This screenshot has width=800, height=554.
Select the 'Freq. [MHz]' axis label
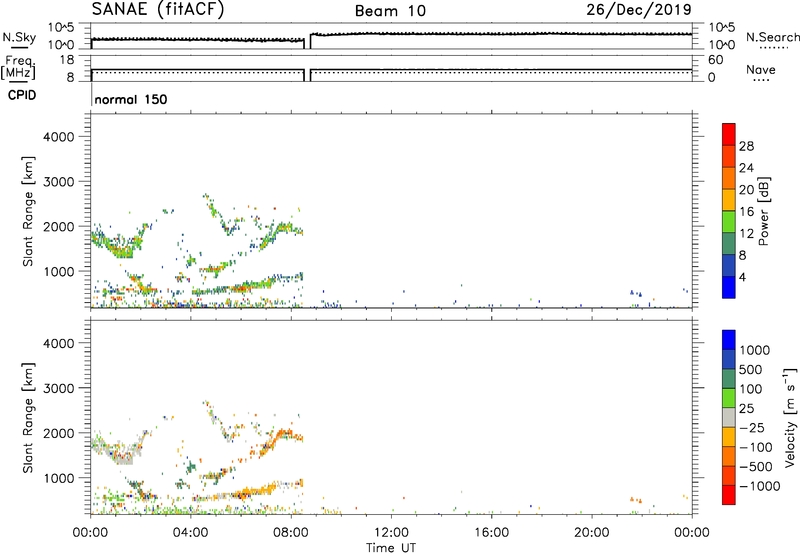(x=18, y=67)
